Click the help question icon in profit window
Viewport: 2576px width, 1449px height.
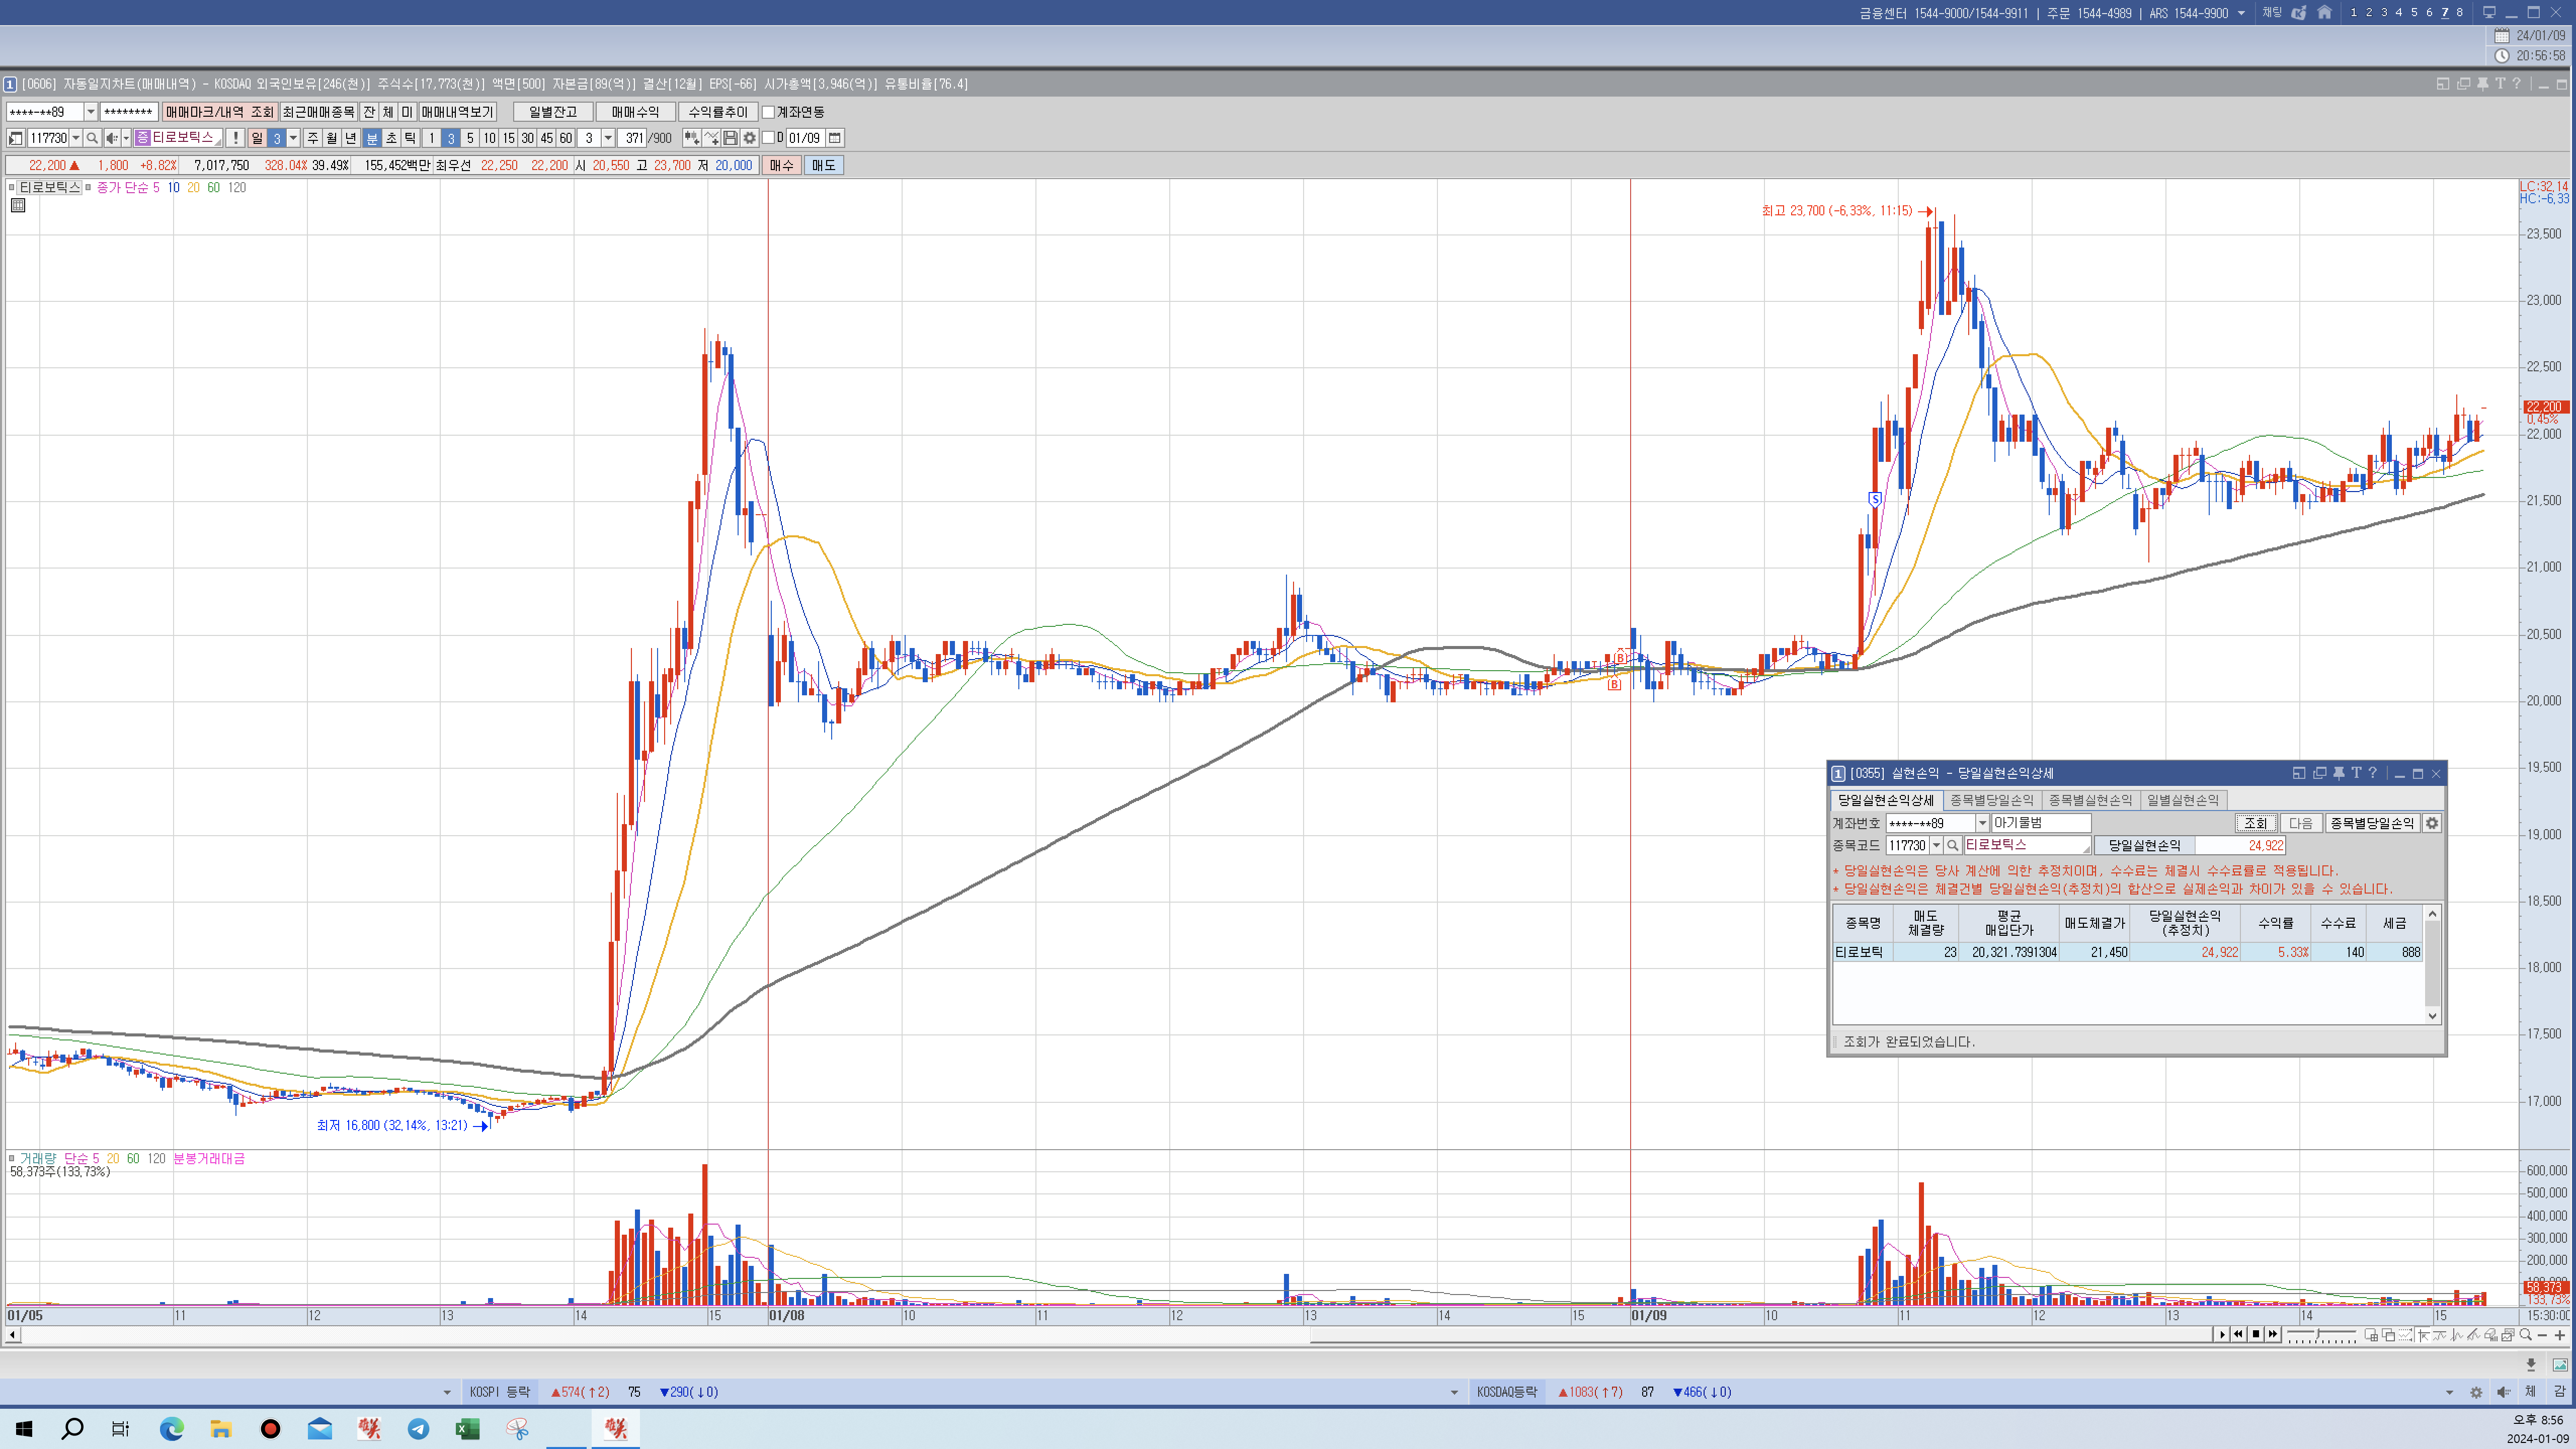click(x=2373, y=773)
